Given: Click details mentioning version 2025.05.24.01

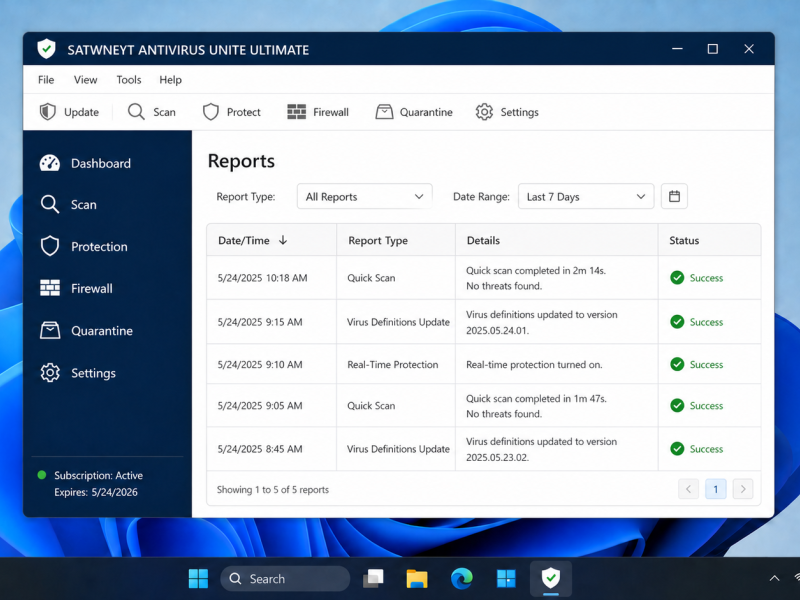Looking at the screenshot, I should click(x=541, y=322).
